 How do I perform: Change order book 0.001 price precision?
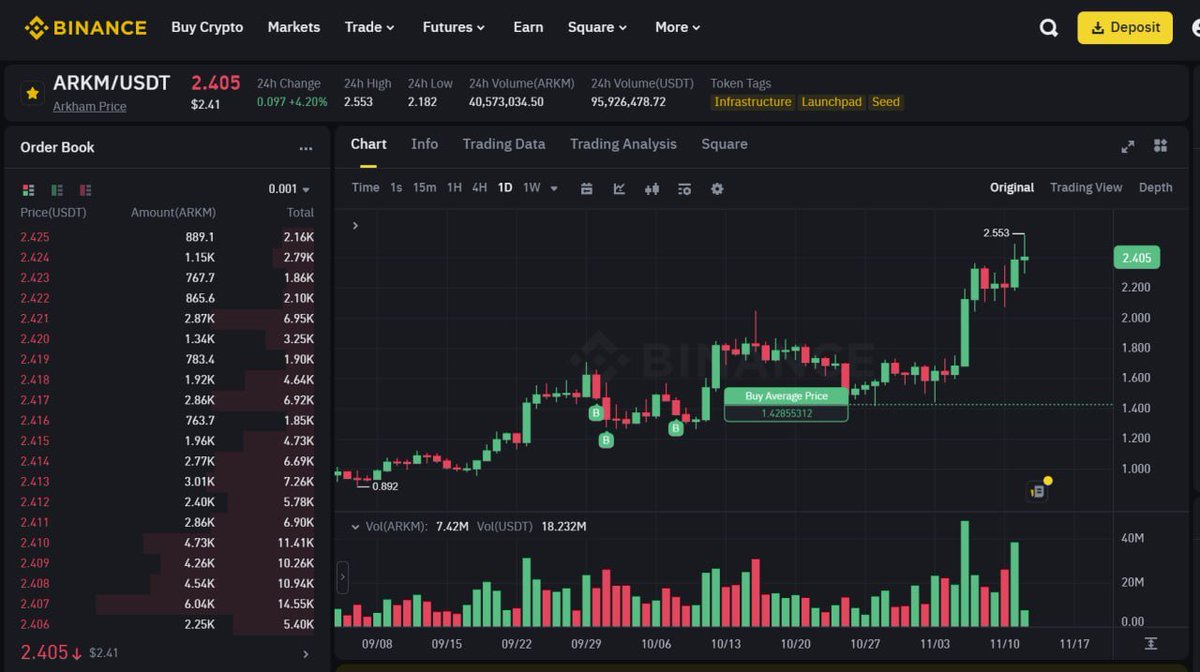click(x=289, y=189)
